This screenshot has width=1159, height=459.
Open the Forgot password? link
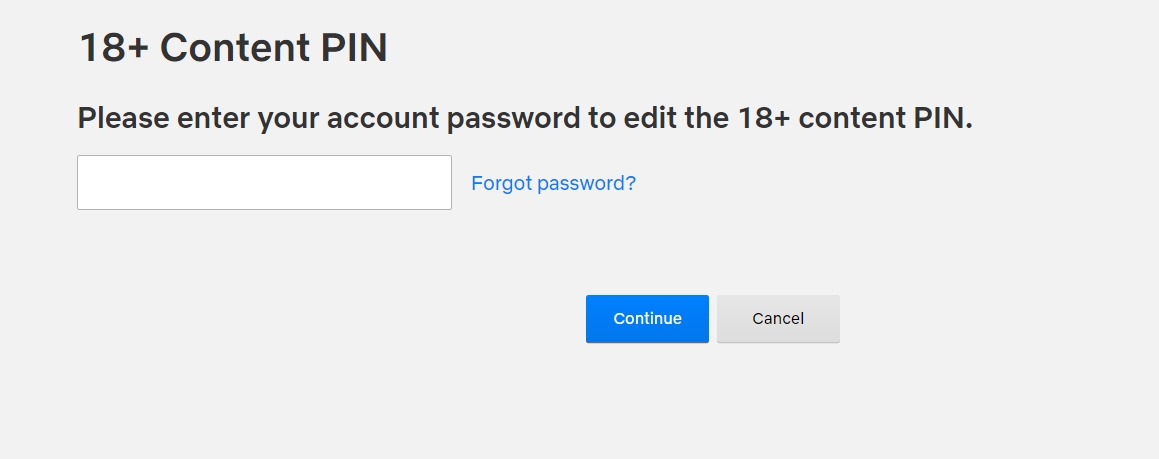(x=553, y=183)
